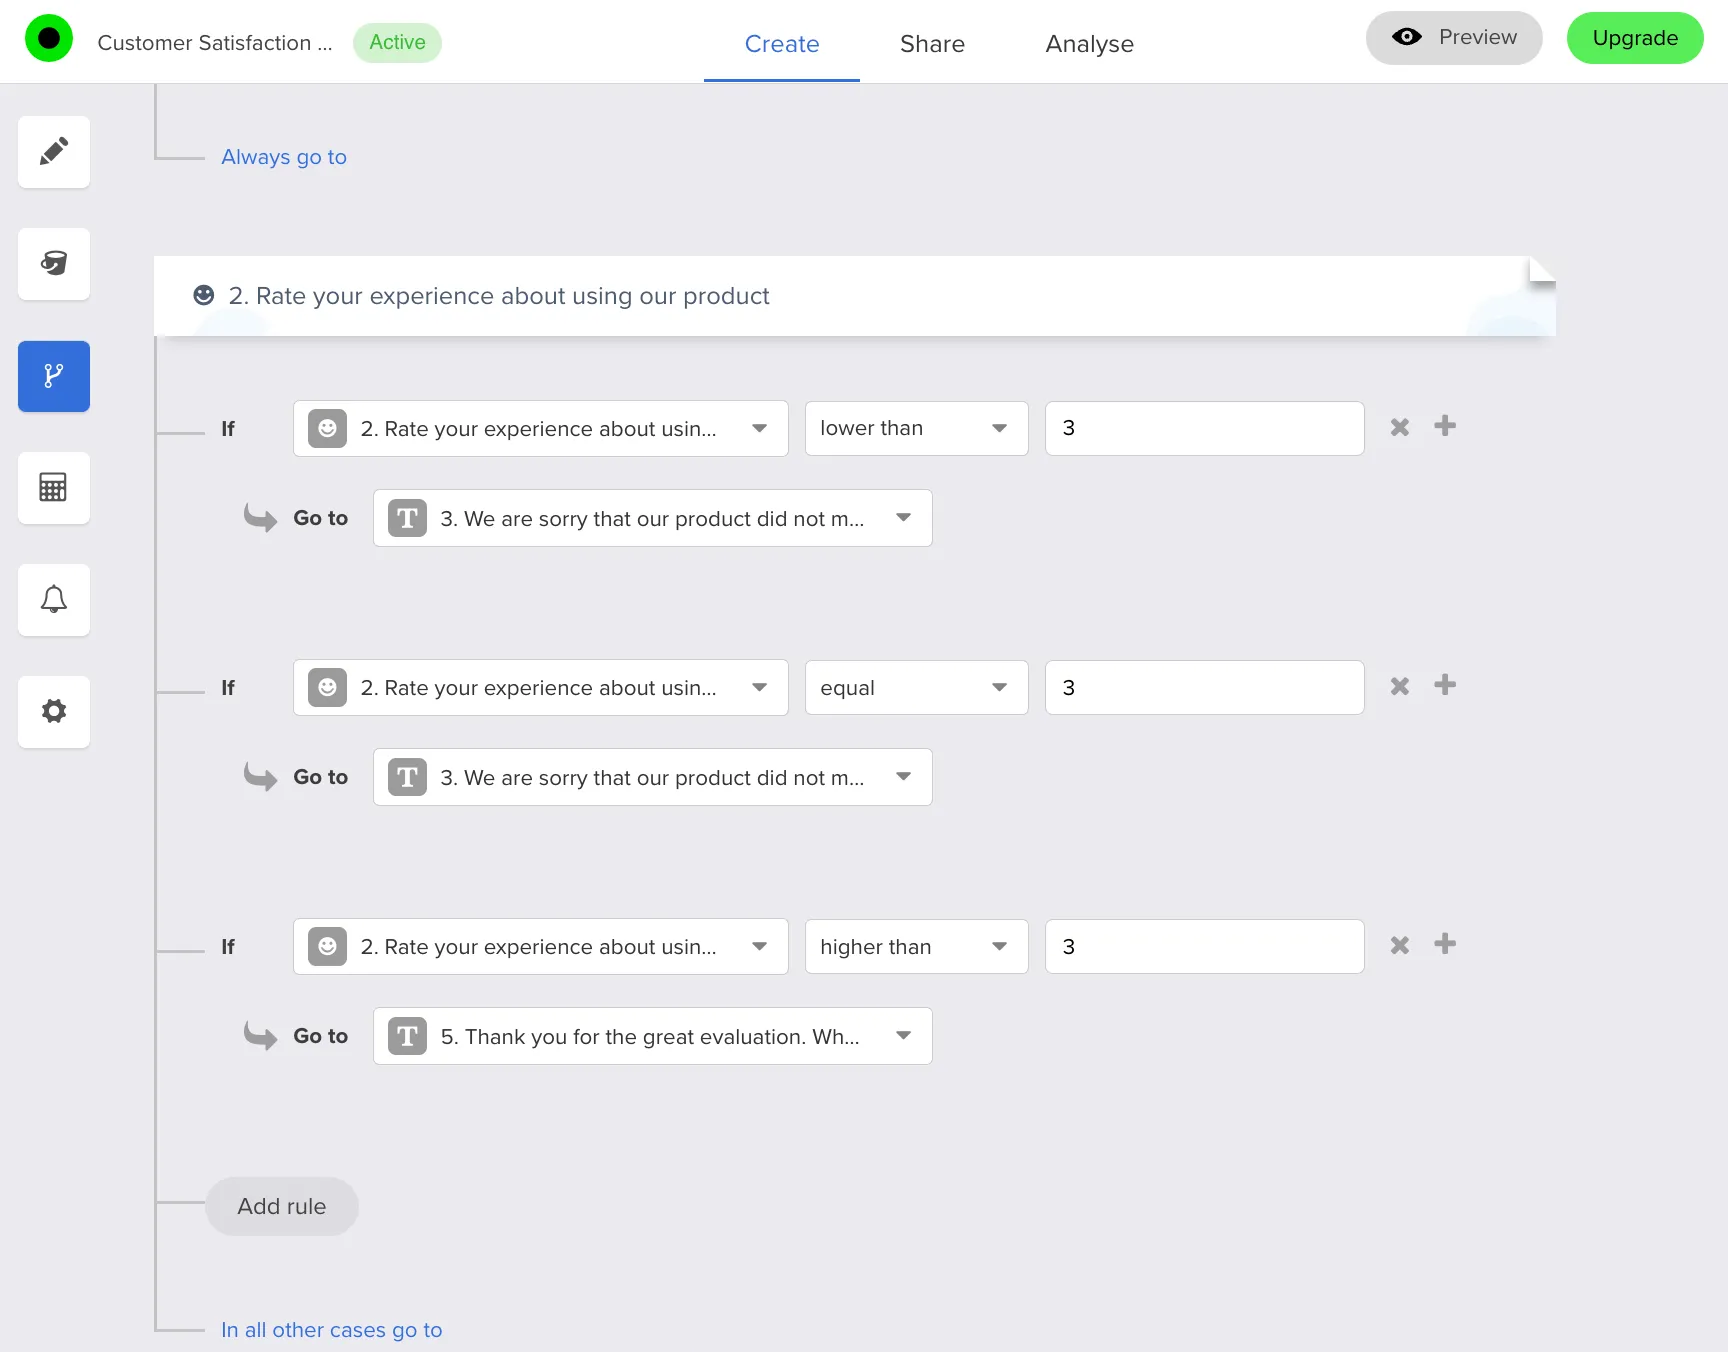The height and width of the screenshot is (1352, 1728).
Task: Click 'In all other cases go to' link
Action: 331,1330
